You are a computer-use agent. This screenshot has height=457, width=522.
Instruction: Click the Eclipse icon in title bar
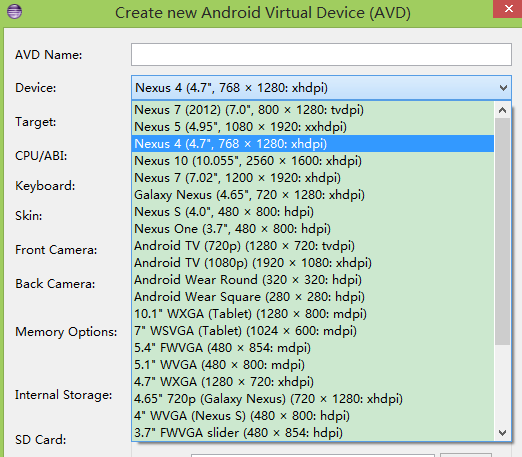click(x=14, y=11)
